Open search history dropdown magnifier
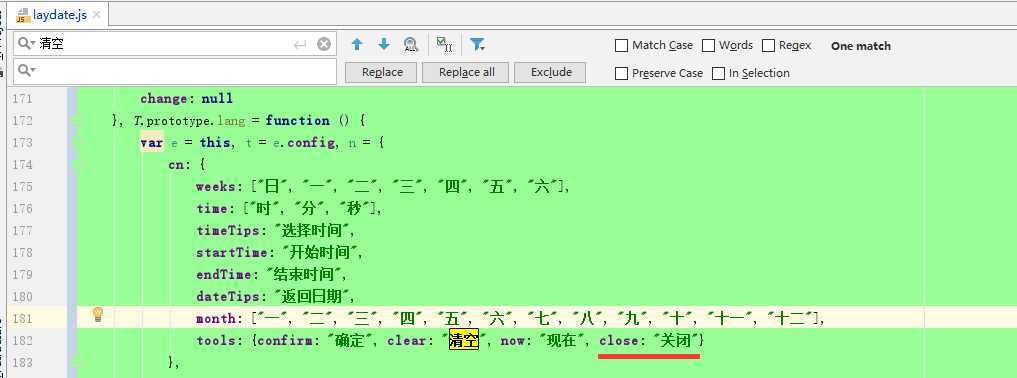The height and width of the screenshot is (378, 1017). coord(27,44)
